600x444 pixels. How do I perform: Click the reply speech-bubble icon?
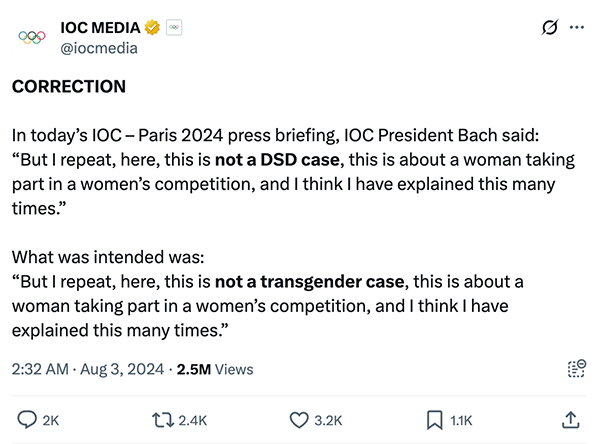click(27, 419)
